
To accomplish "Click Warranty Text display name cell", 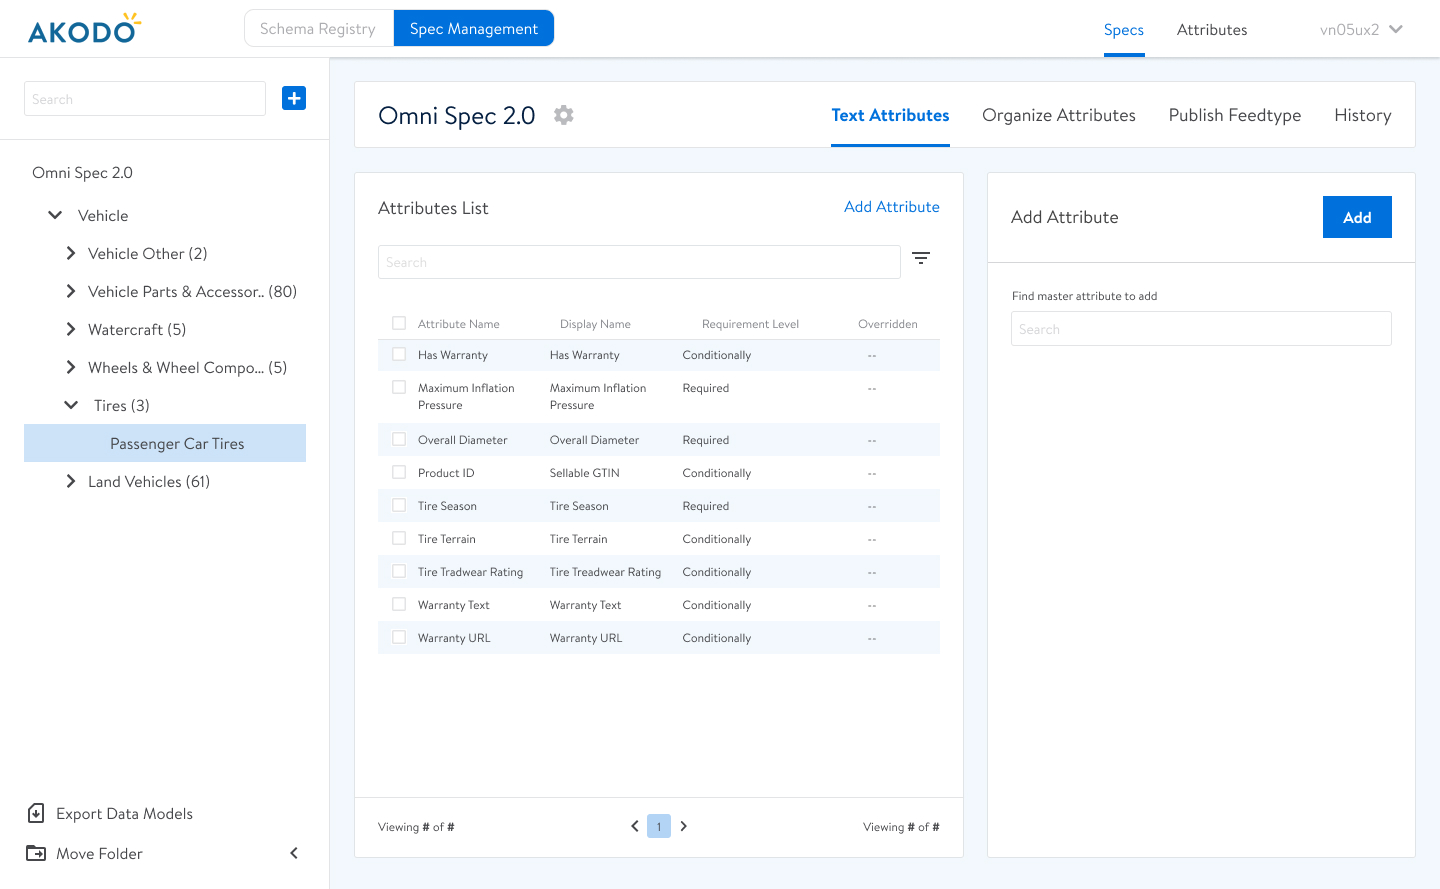I will tap(585, 605).
